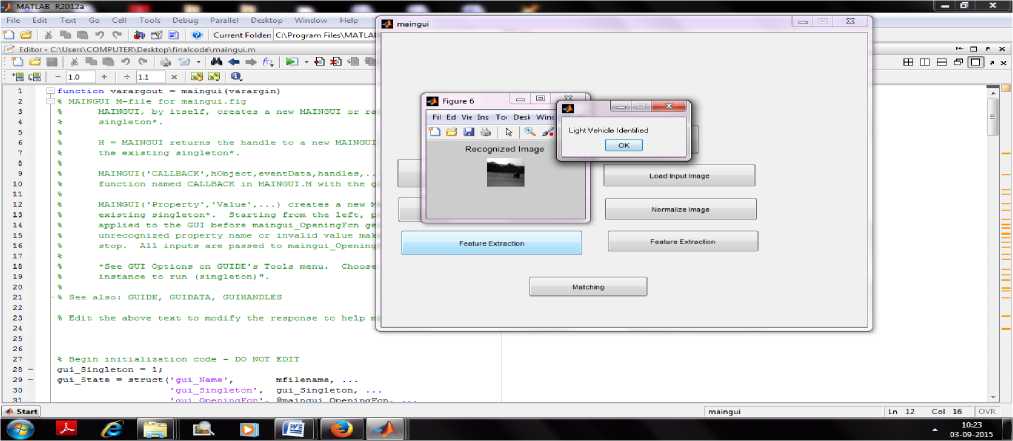The width and height of the screenshot is (1013, 441).
Task: Click Open file icon in MATLAB main toolbar
Action: [26, 36]
